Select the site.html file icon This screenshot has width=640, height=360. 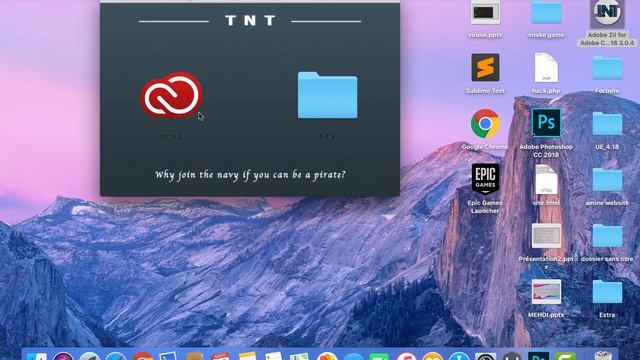(x=546, y=180)
